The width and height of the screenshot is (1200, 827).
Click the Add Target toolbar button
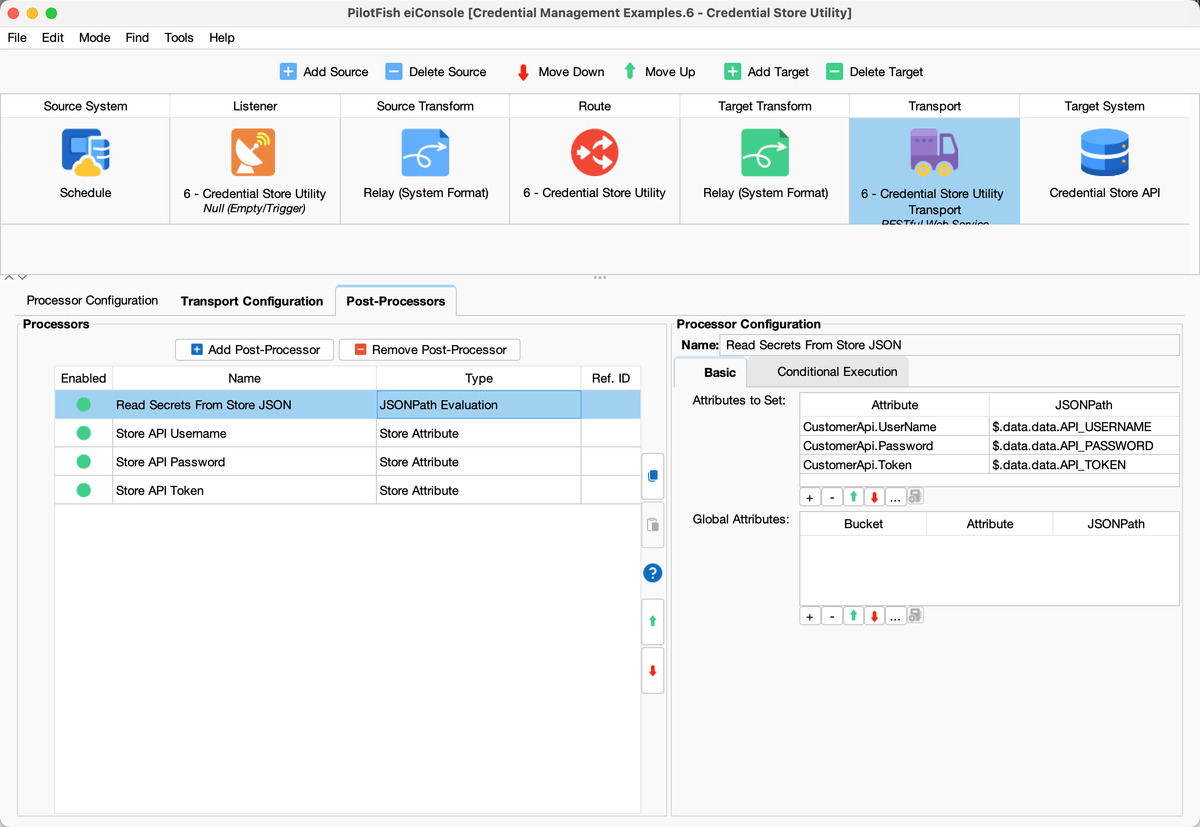[x=766, y=72]
